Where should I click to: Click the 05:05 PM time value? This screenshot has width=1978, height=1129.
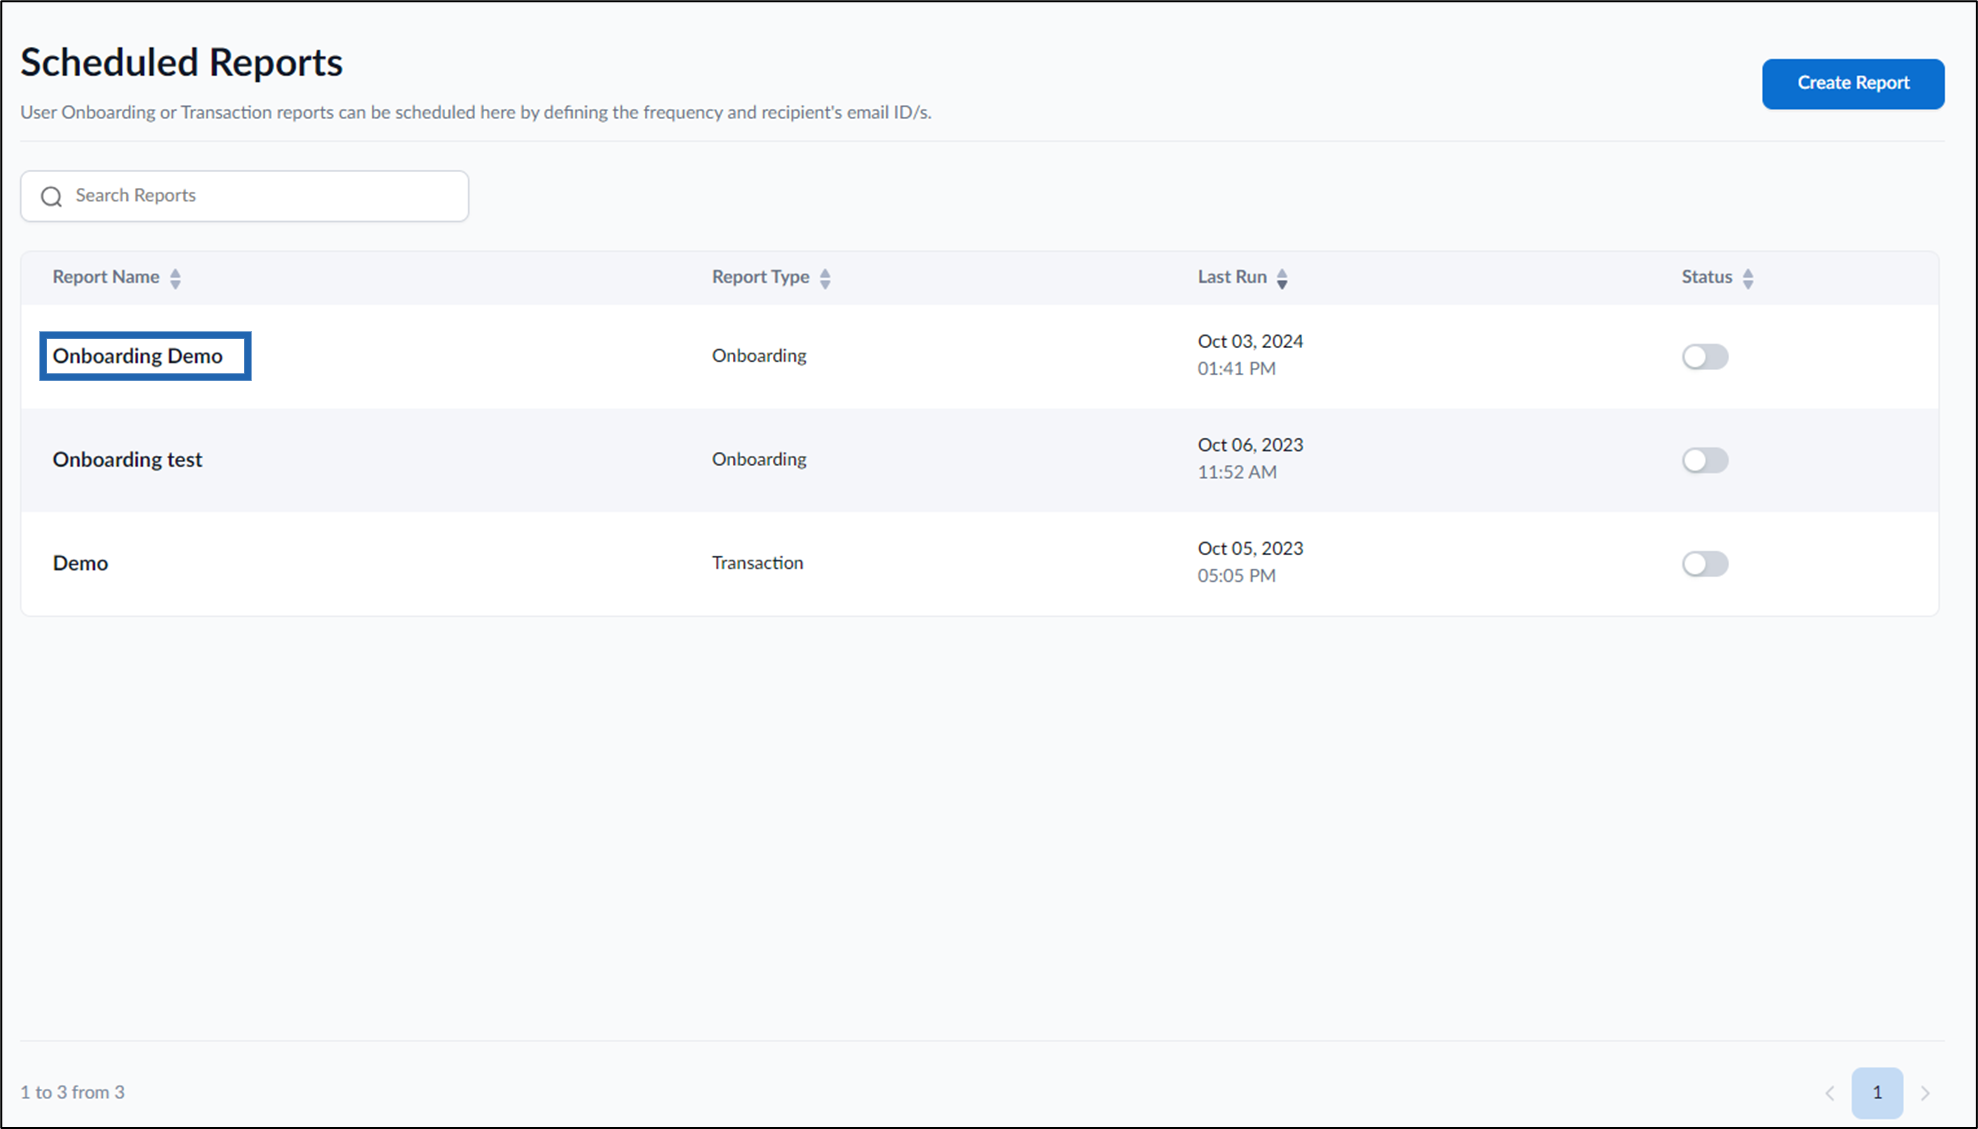point(1236,576)
